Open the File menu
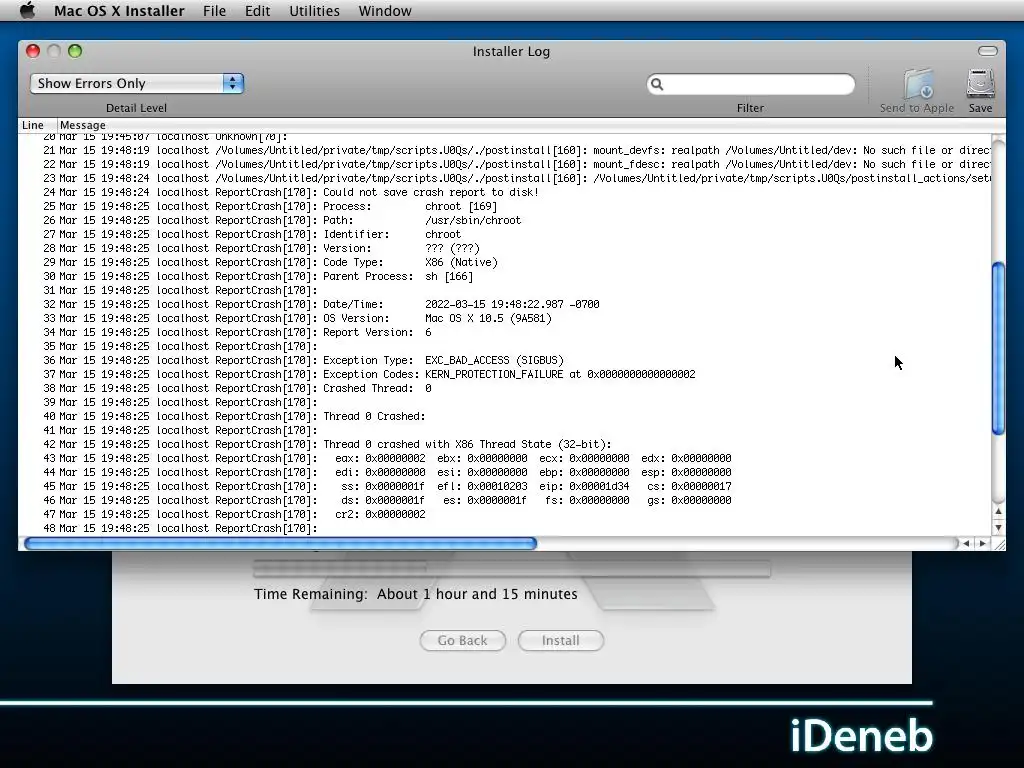 (214, 11)
